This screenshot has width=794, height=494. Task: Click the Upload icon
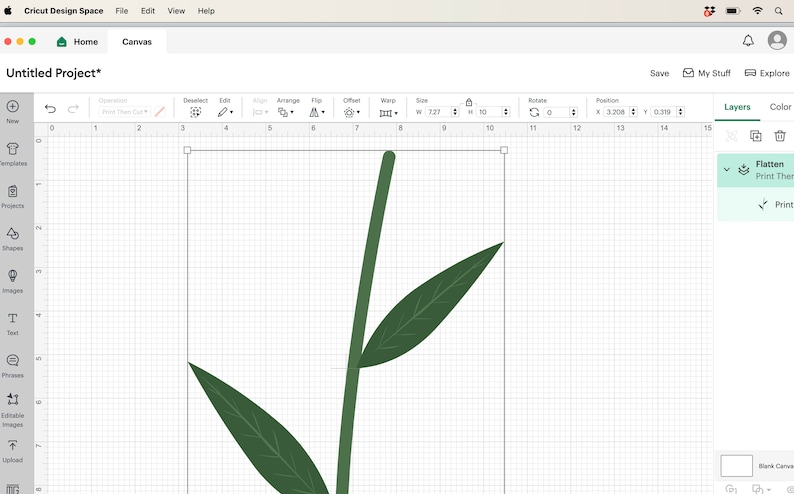tap(13, 445)
